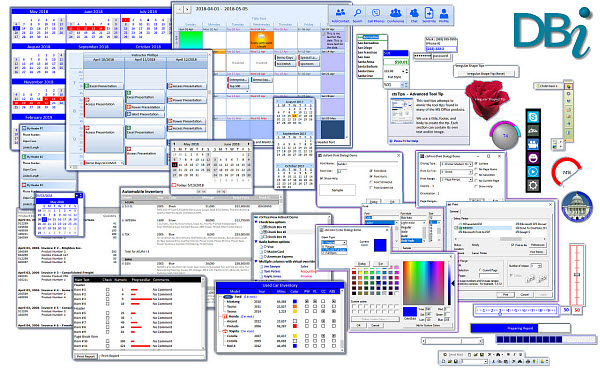The height and width of the screenshot is (368, 600).
Task: Click the gear settings icon in black sidebar
Action: point(533,186)
